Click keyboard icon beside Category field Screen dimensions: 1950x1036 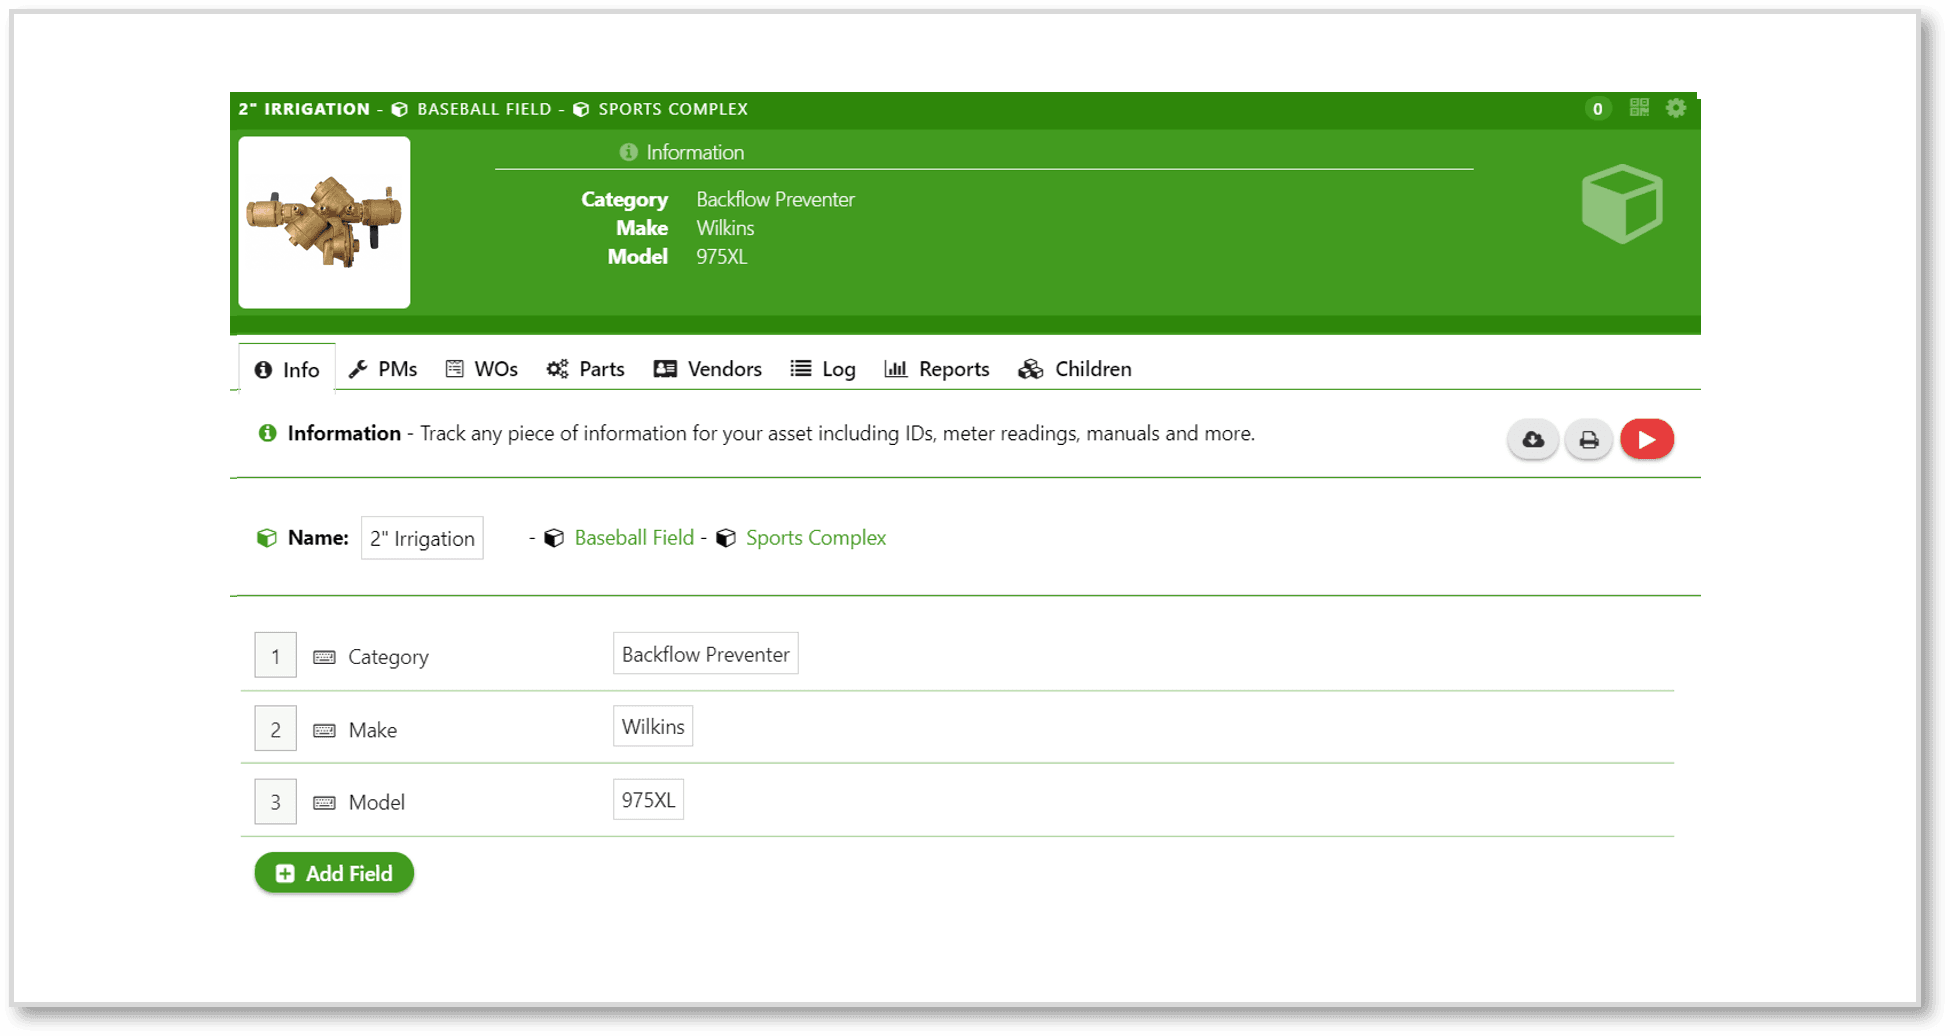[x=324, y=657]
